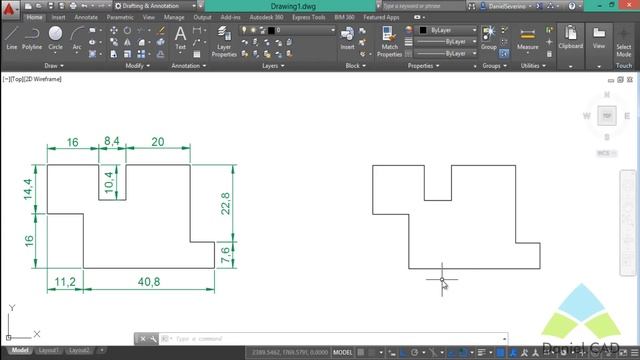Open the Insert ribbon tab
Image resolution: width=640 pixels, height=360 pixels.
(58, 17)
